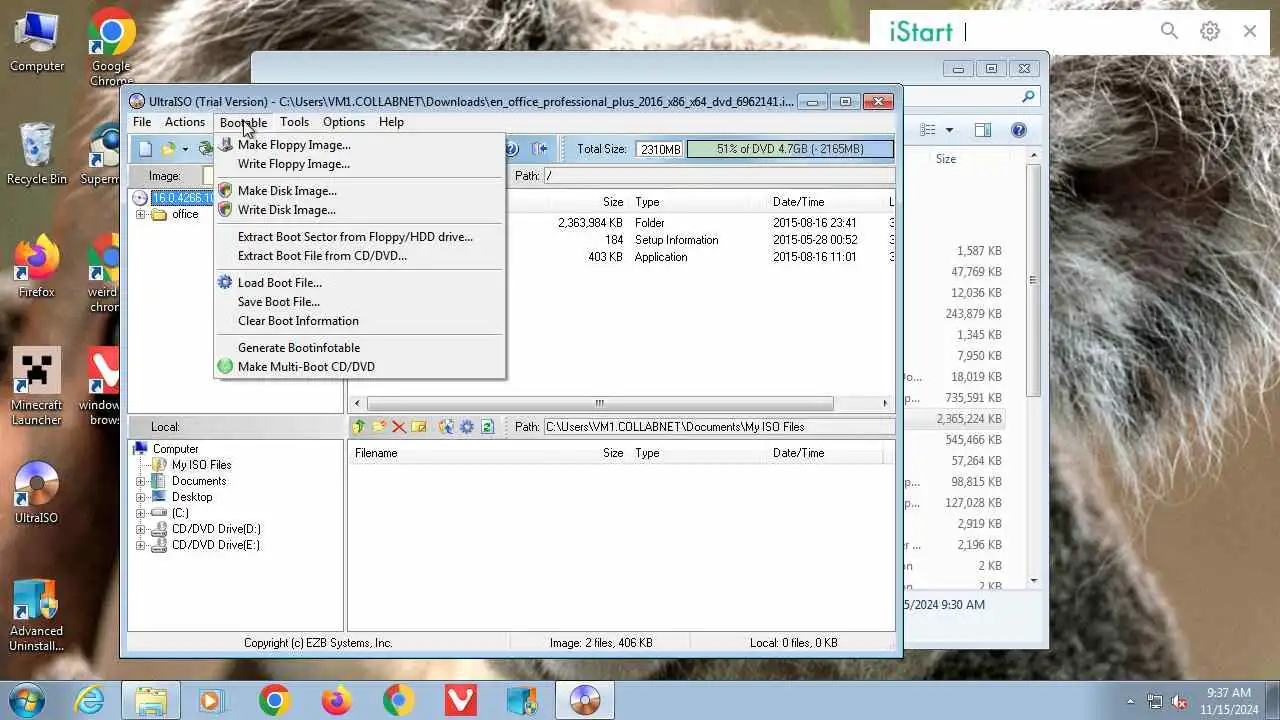Viewport: 1280px width, 720px height.
Task: Click blue help icon in Explorer window
Action: [x=1019, y=130]
